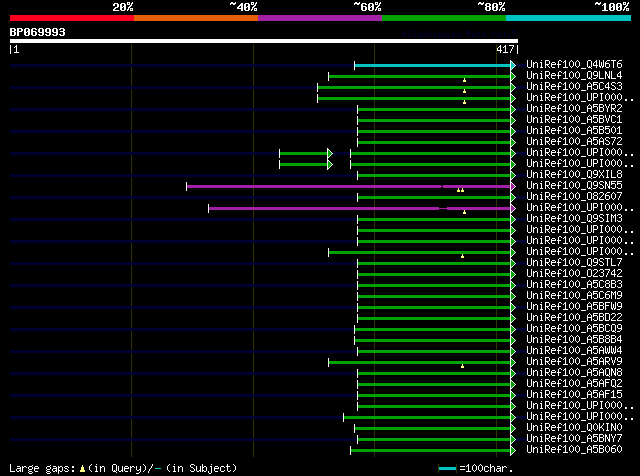Click the query name BP069993
This screenshot has height=476, width=640.
pyautogui.click(x=38, y=32)
